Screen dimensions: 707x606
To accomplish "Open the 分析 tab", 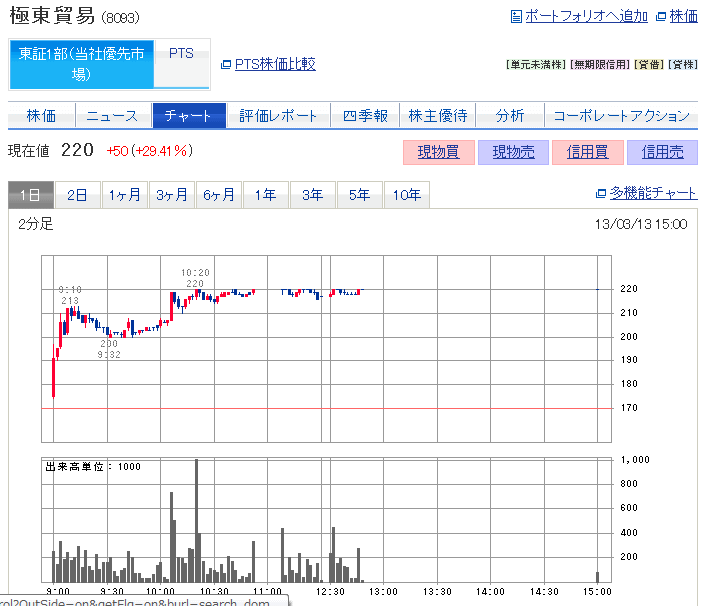I will (510, 116).
